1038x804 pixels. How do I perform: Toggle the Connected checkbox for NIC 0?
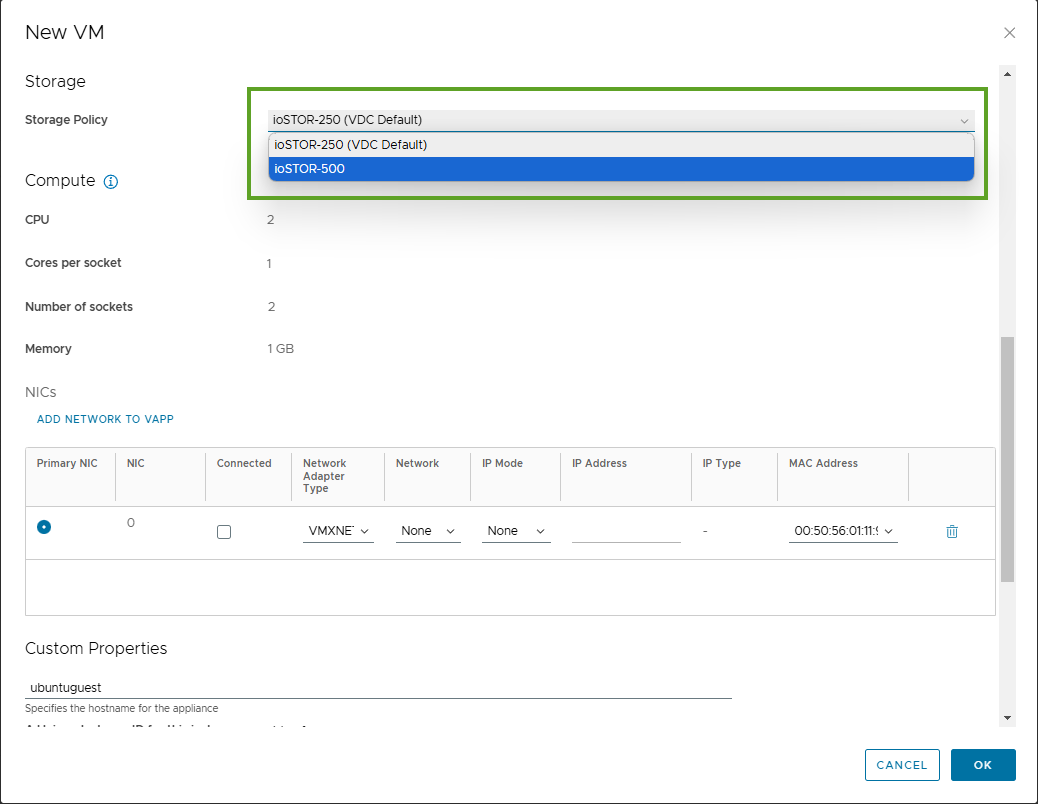point(224,532)
